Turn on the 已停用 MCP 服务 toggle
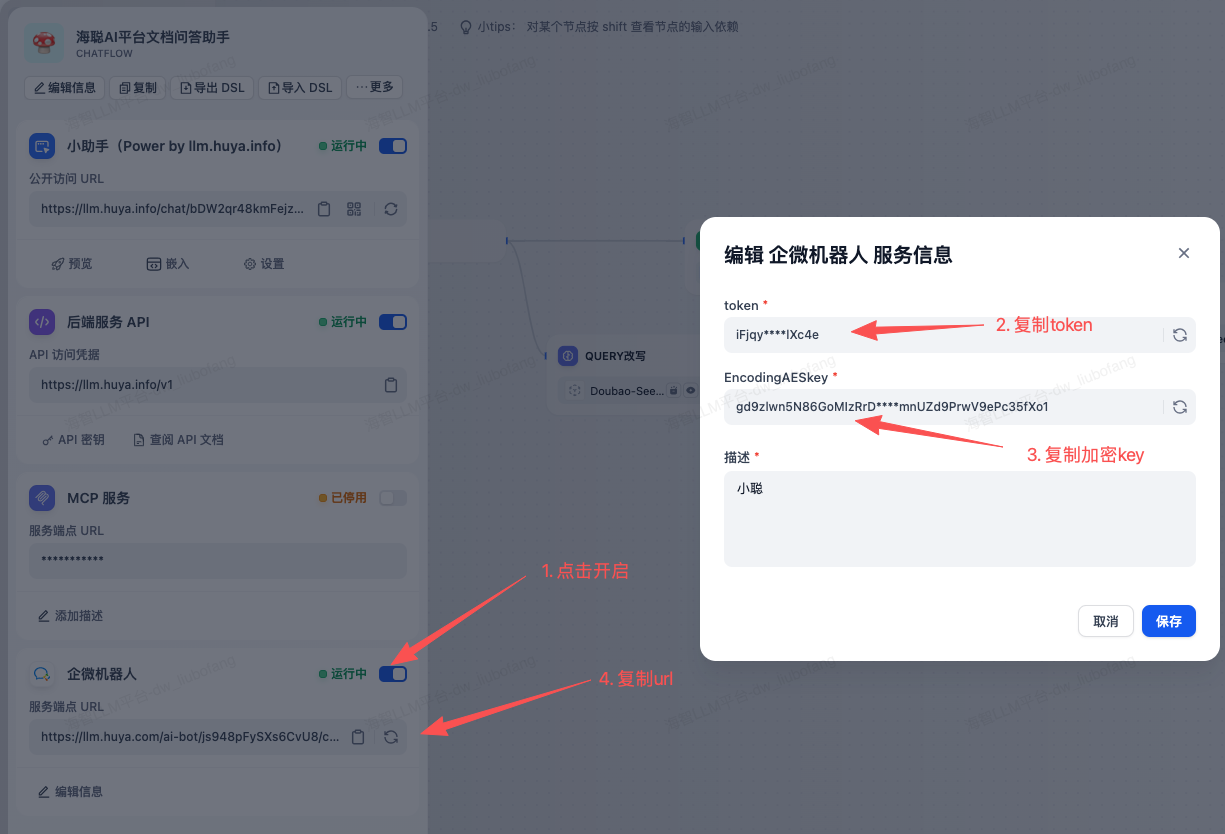1225x834 pixels. (x=392, y=497)
